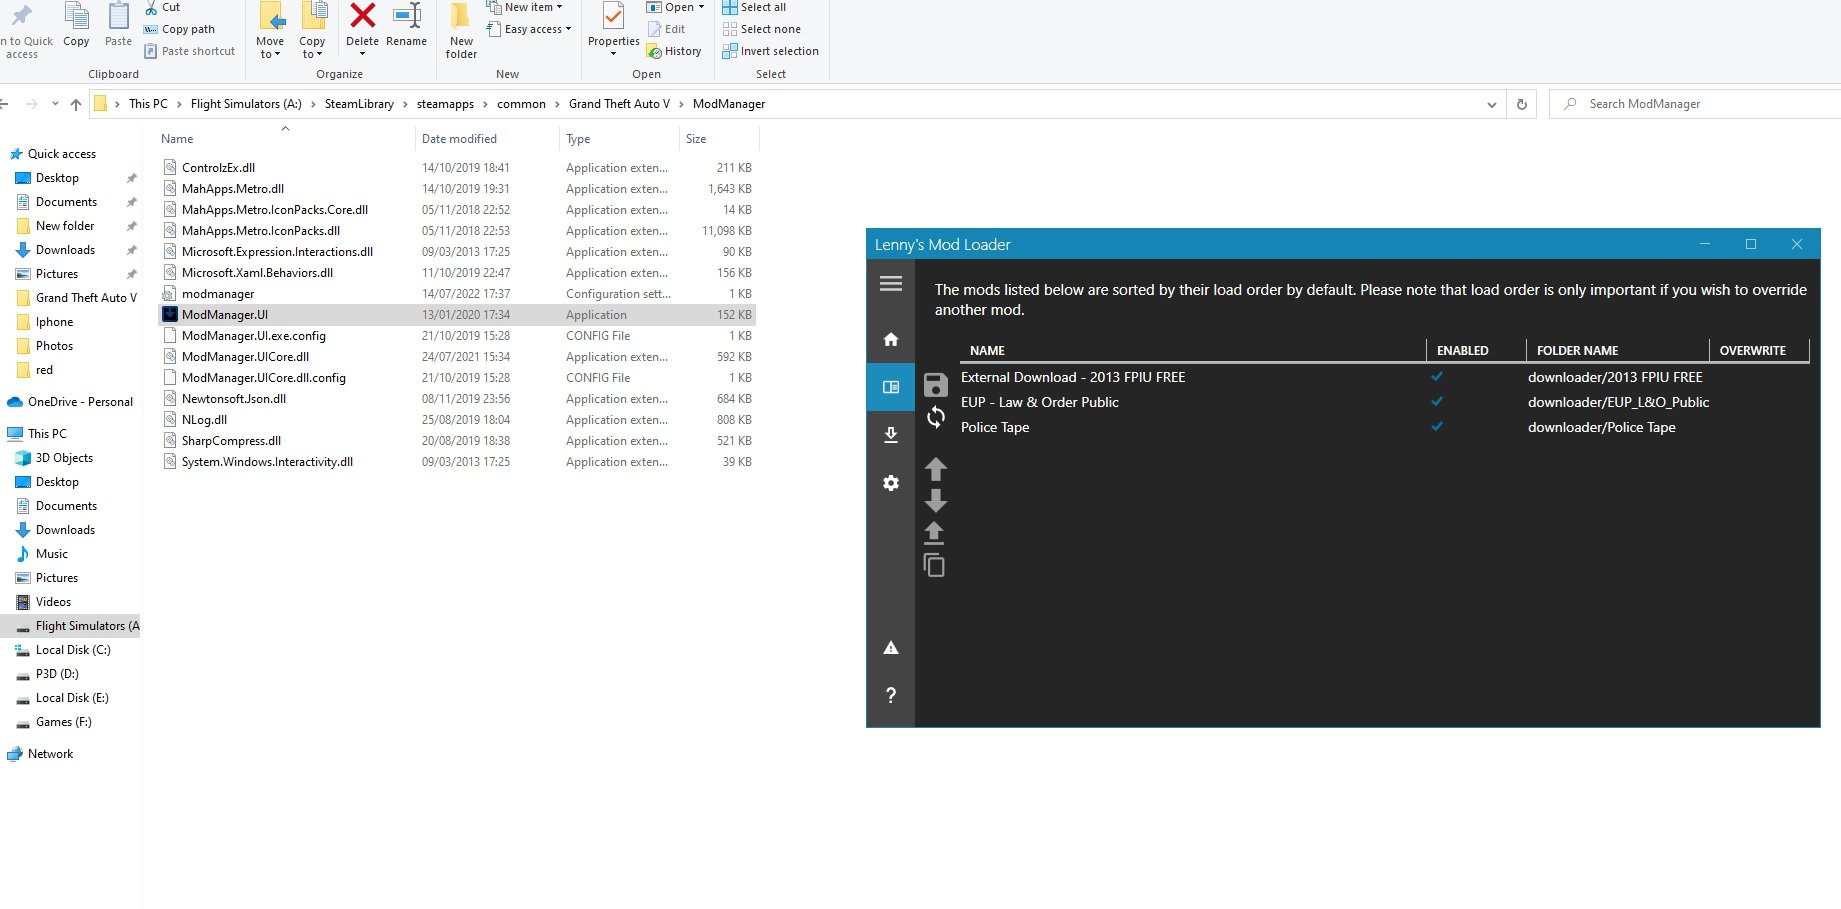Go to the Home page icon
This screenshot has height=909, width=1841.
[890, 339]
